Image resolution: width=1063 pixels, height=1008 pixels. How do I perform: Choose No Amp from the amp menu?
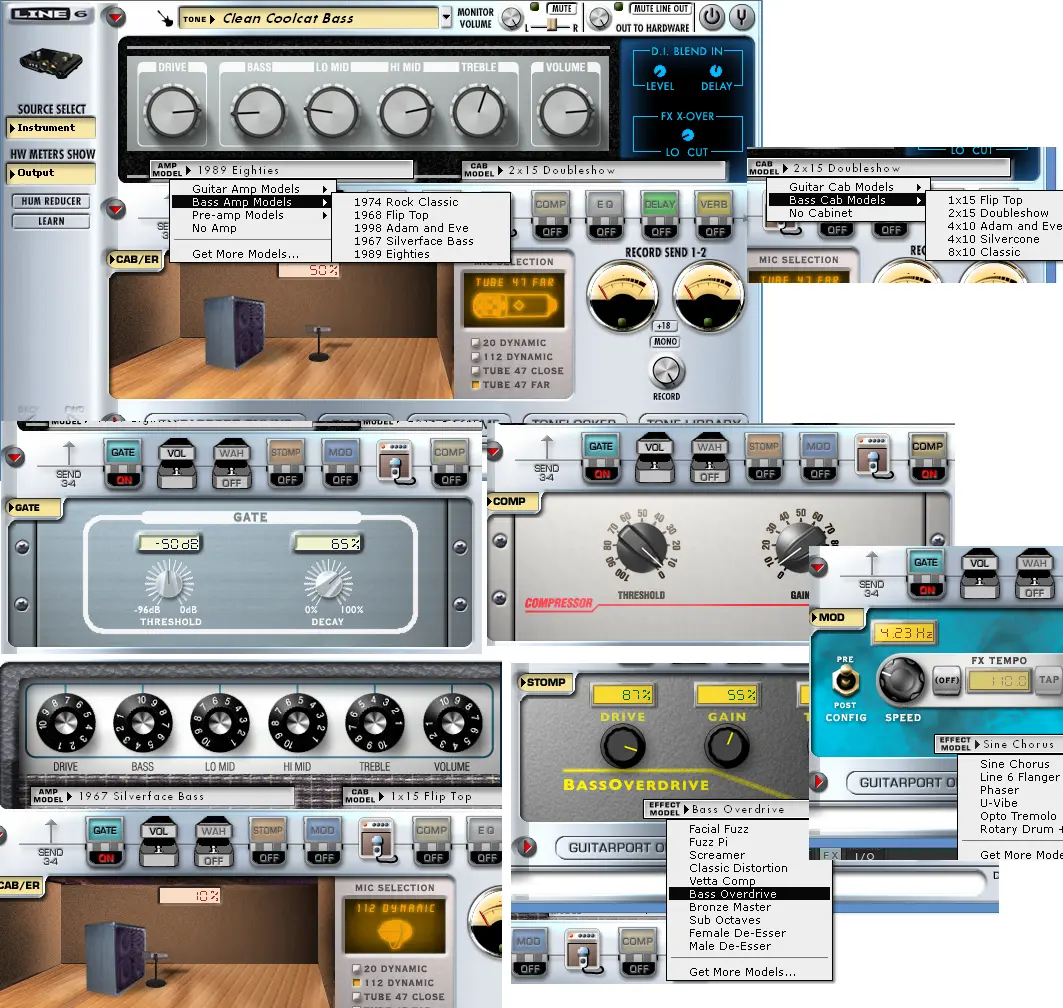214,228
